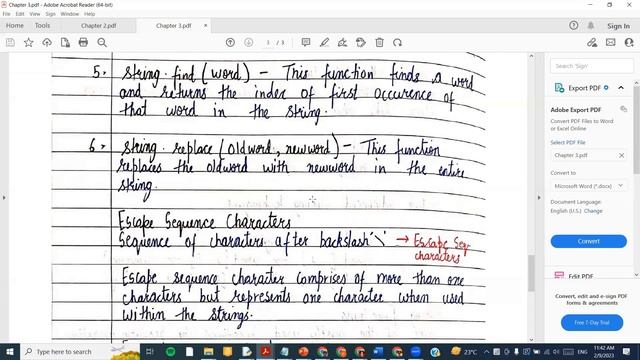Open the Find text magnifier

pos(102,42)
